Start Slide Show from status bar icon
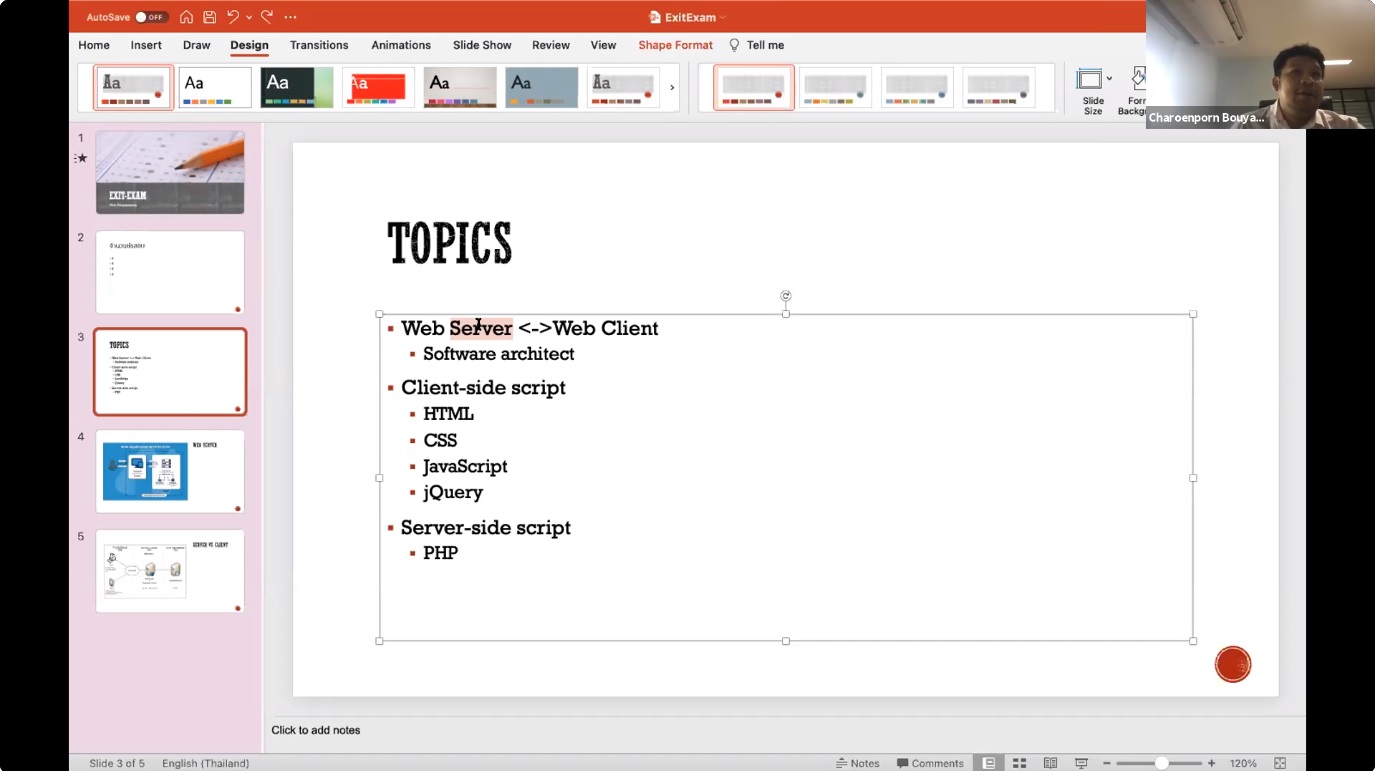This screenshot has height=771, width=1375. click(x=1081, y=763)
